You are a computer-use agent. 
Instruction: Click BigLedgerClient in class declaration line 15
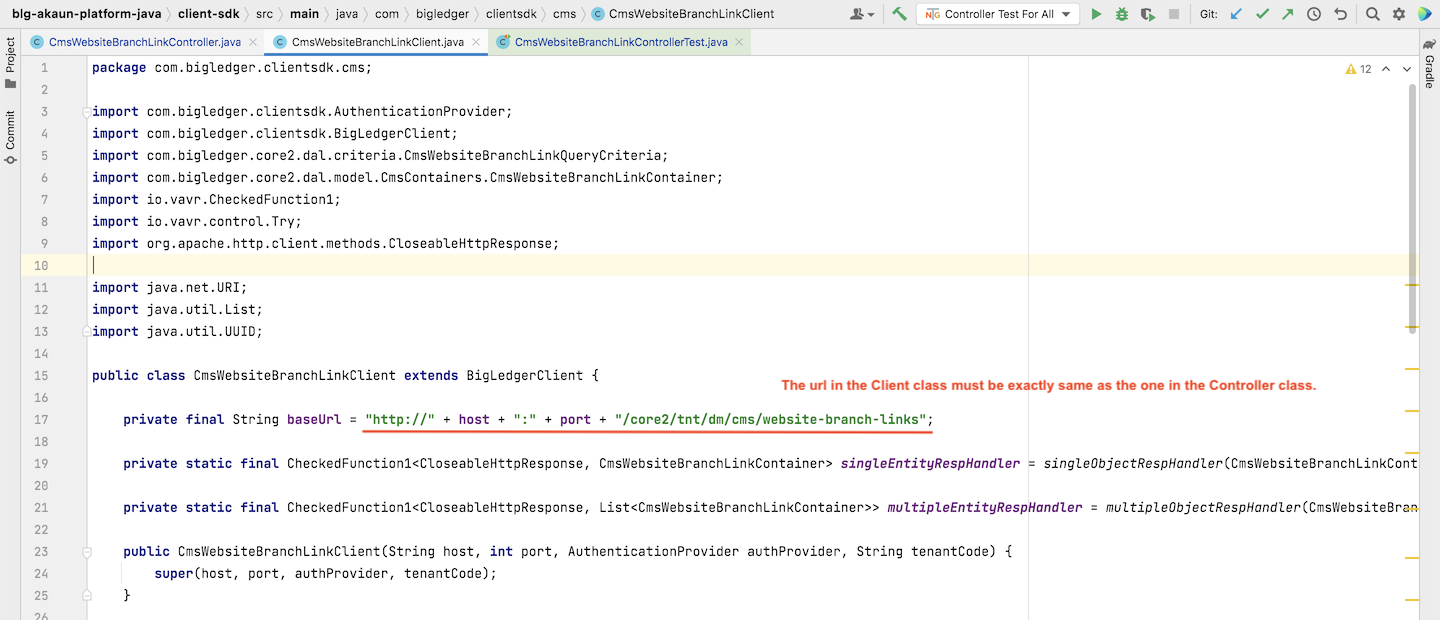[x=525, y=376]
